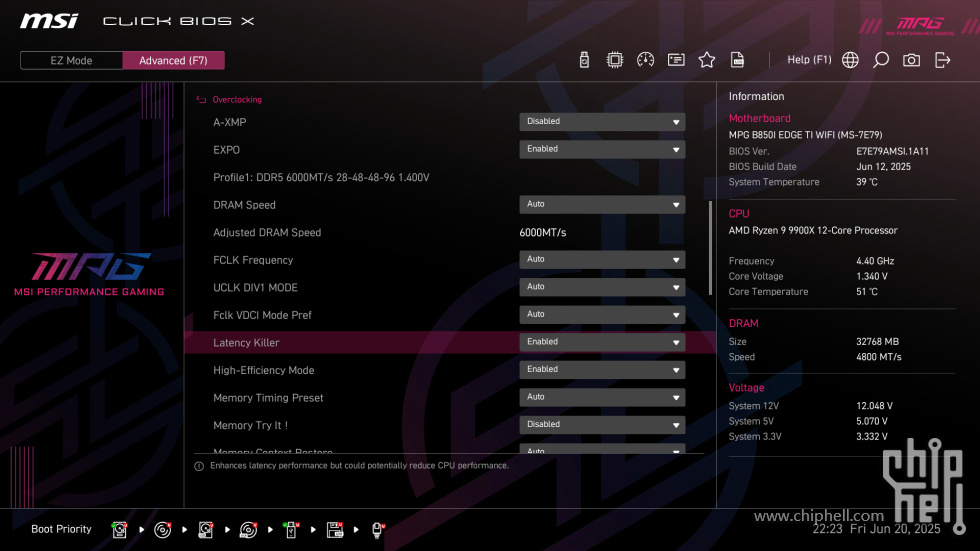980x551 pixels.
Task: Click the Boot Priority label
Action: coord(61,529)
